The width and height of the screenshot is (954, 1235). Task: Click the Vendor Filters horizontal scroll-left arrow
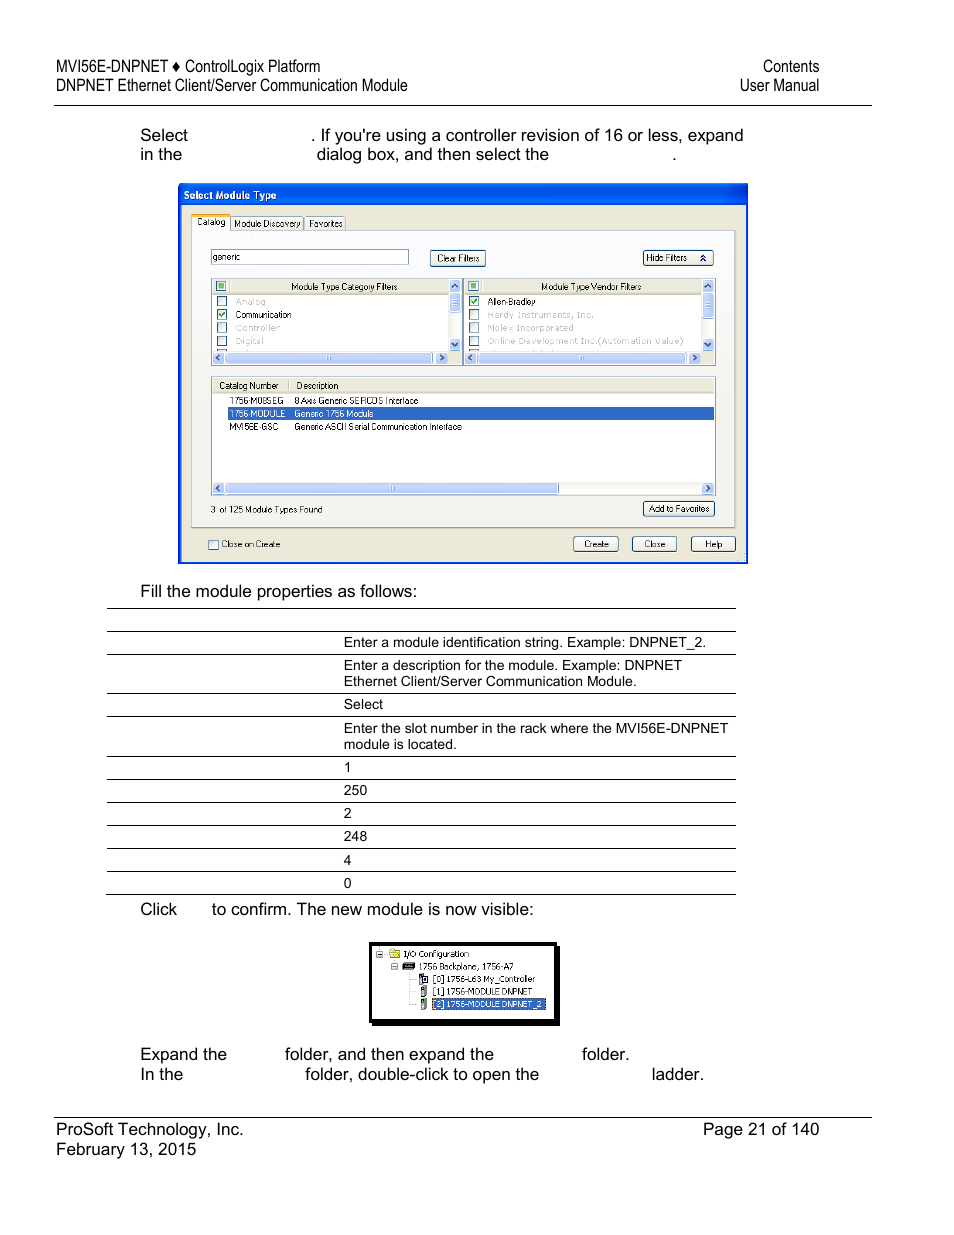coord(471,358)
